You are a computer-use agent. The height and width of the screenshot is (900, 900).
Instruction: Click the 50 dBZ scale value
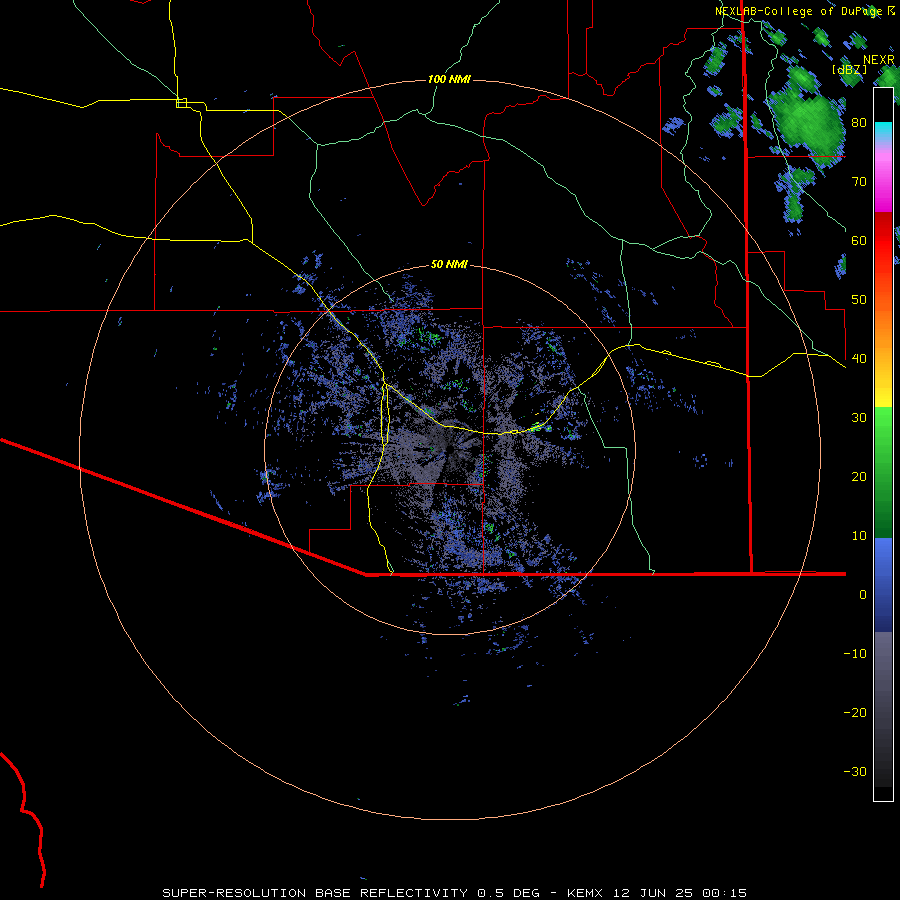click(x=859, y=300)
